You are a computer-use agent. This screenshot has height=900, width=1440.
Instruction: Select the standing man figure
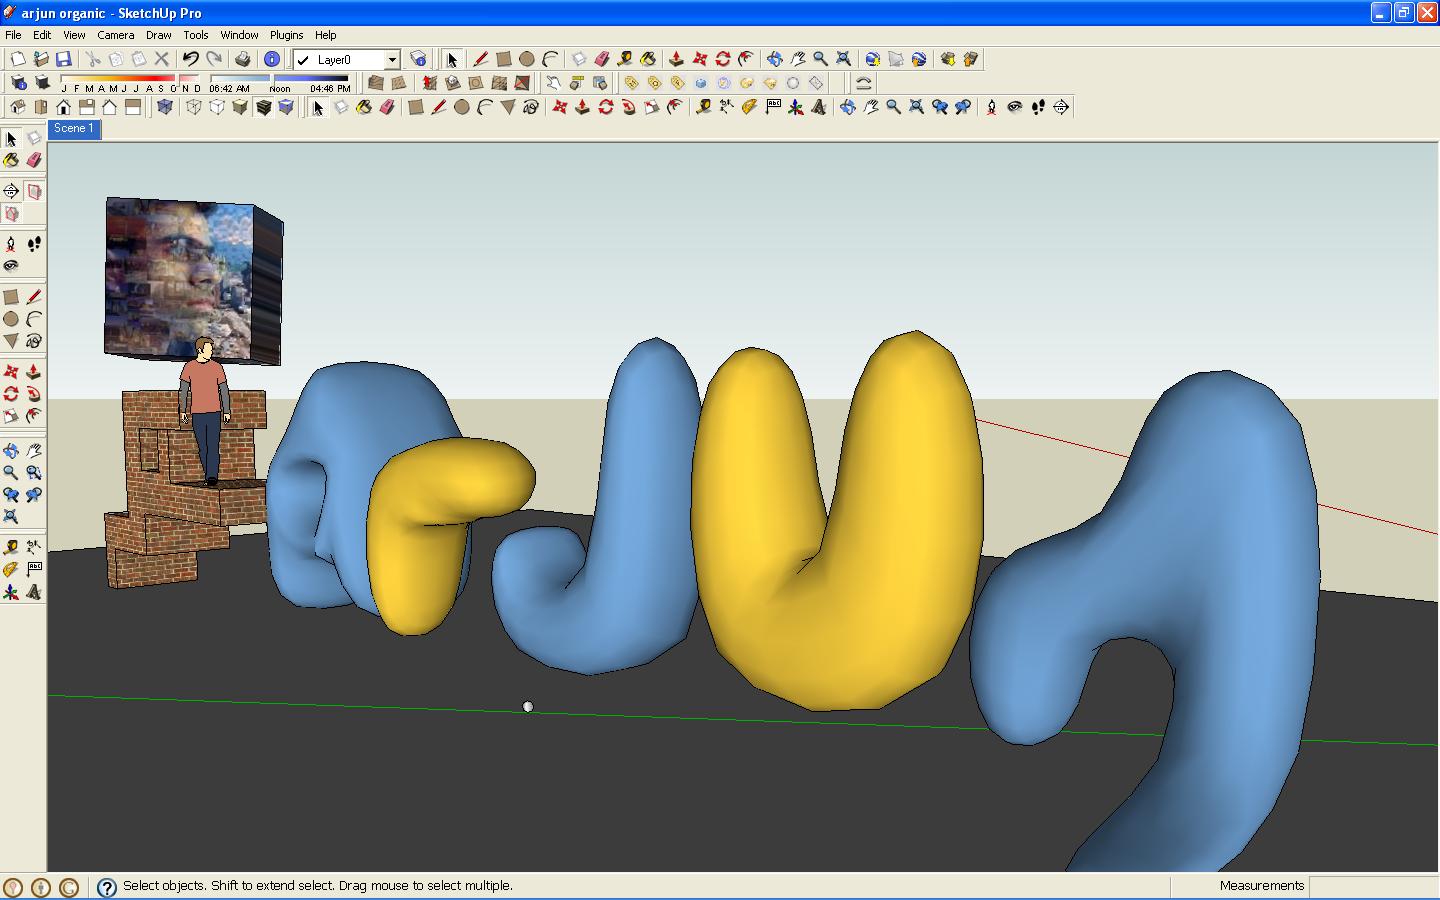[x=205, y=412]
